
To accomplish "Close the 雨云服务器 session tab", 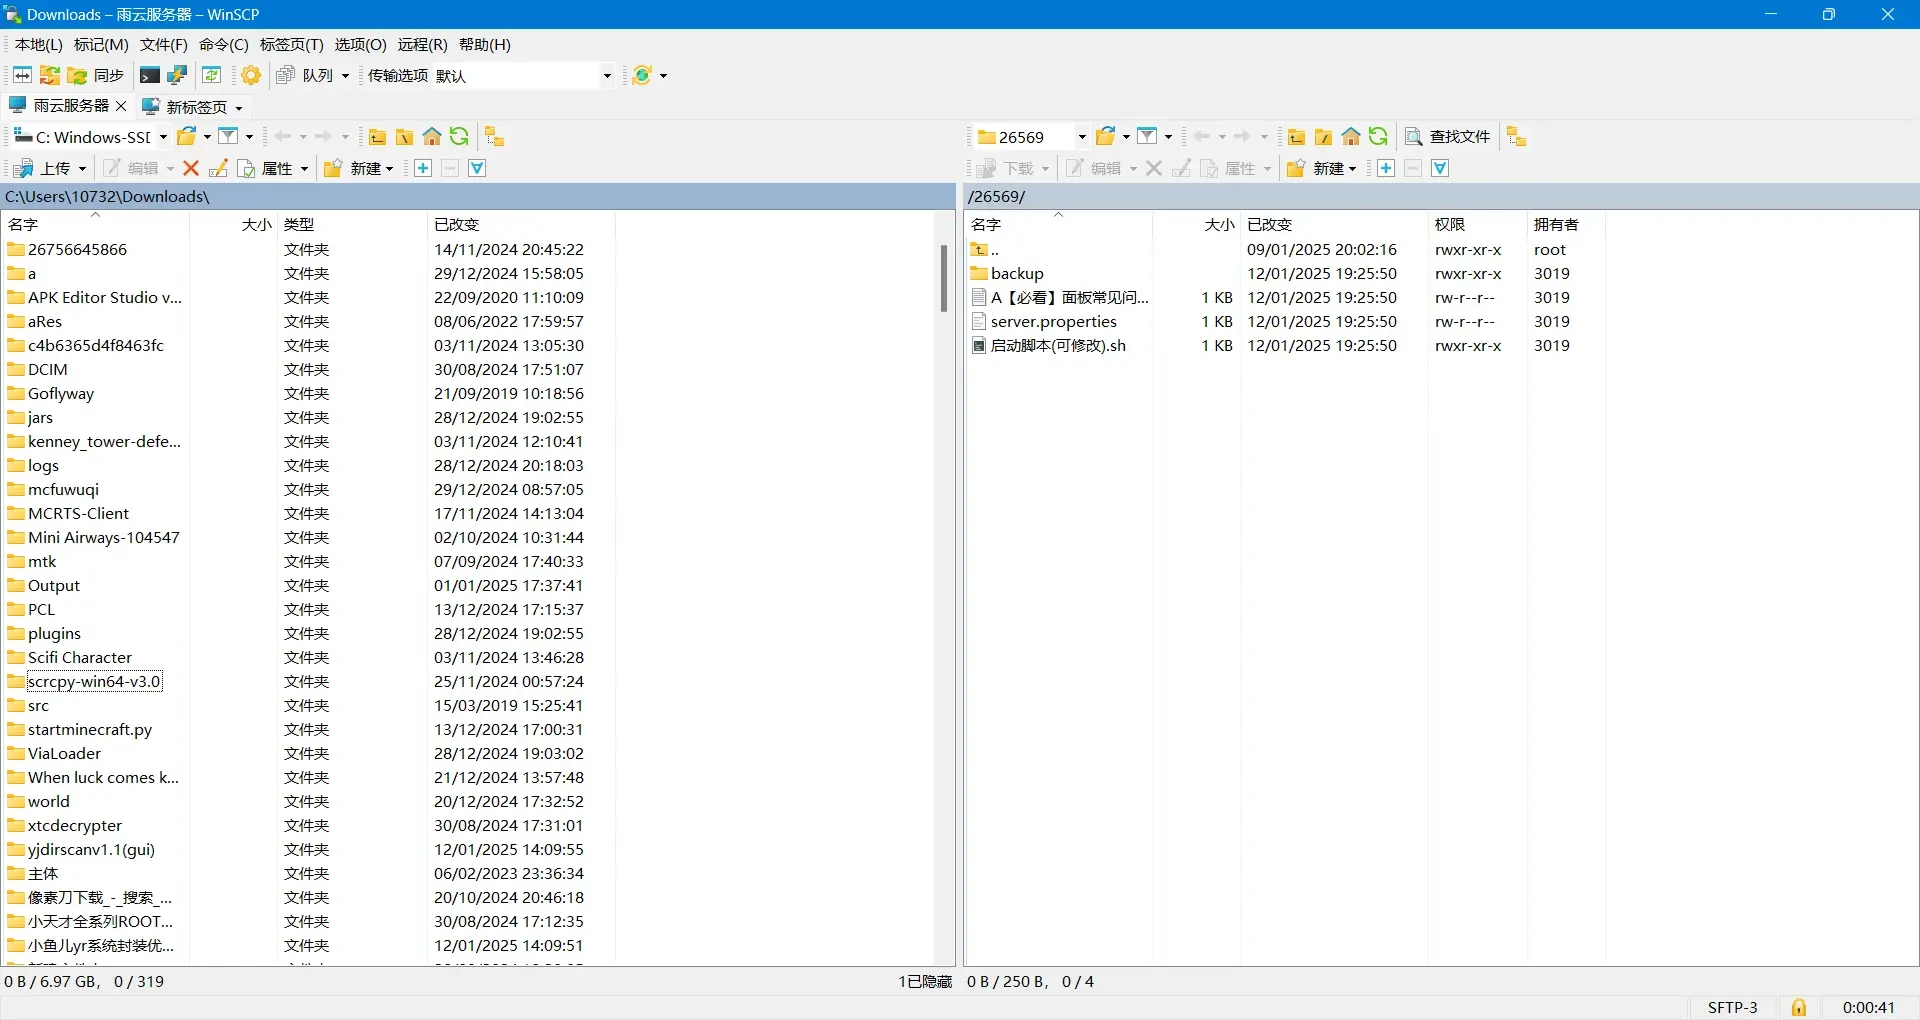I will pyautogui.click(x=121, y=106).
